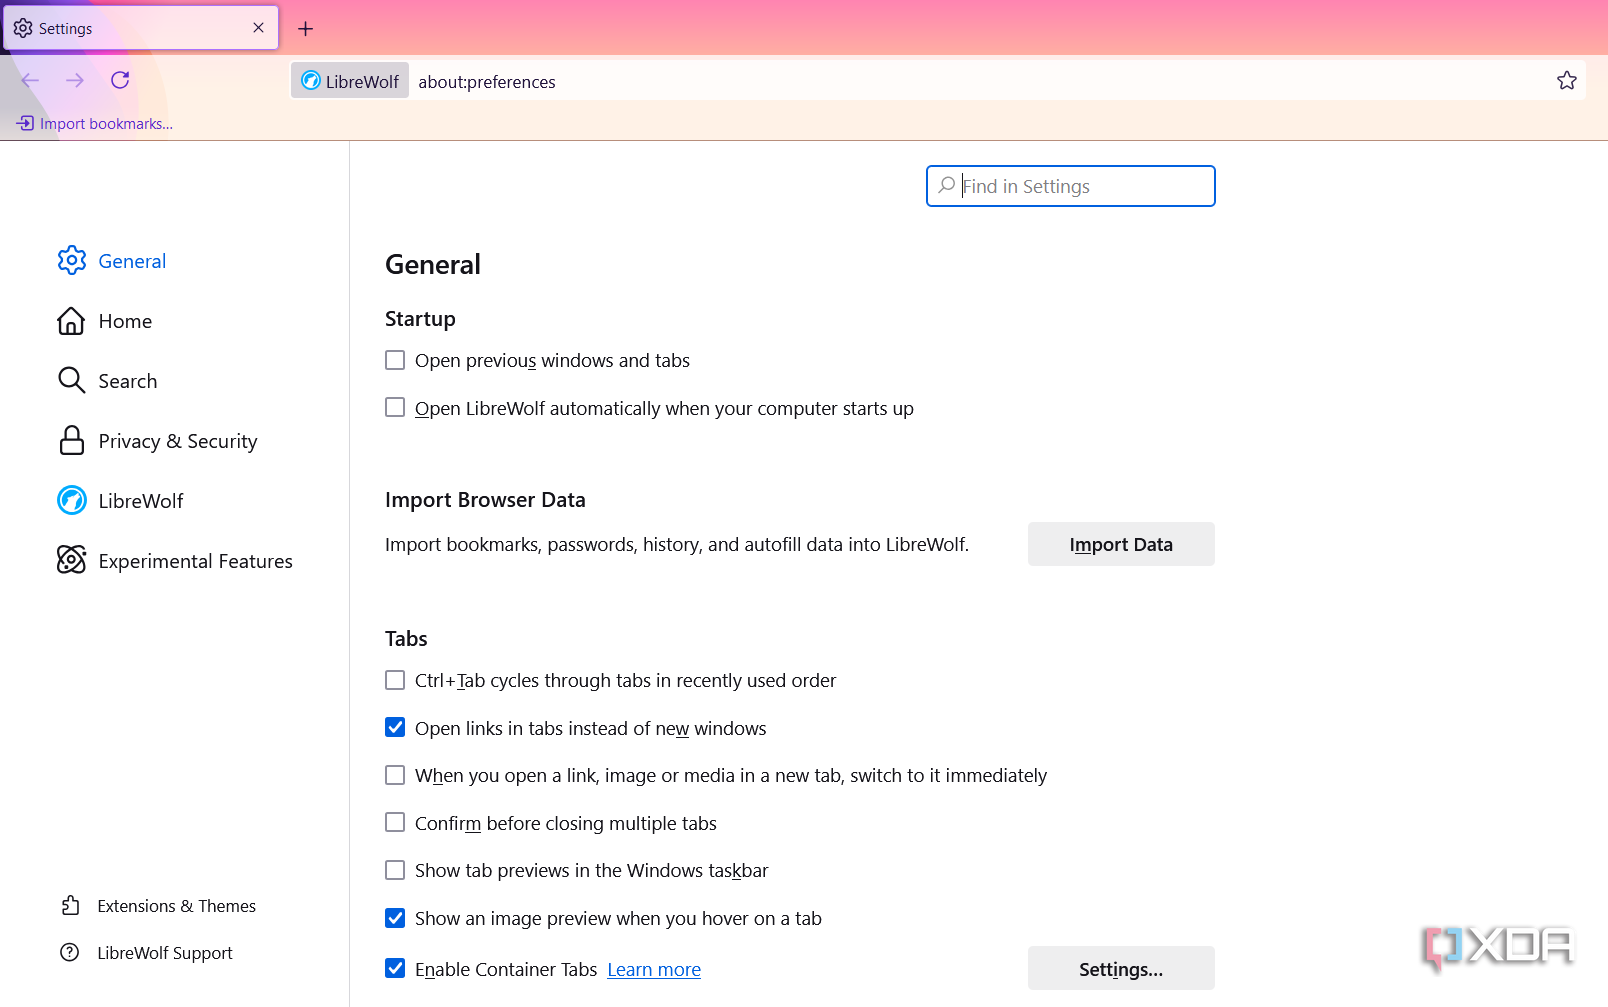Open Experimental Features category
Image resolution: width=1608 pixels, height=1007 pixels.
[x=196, y=561]
